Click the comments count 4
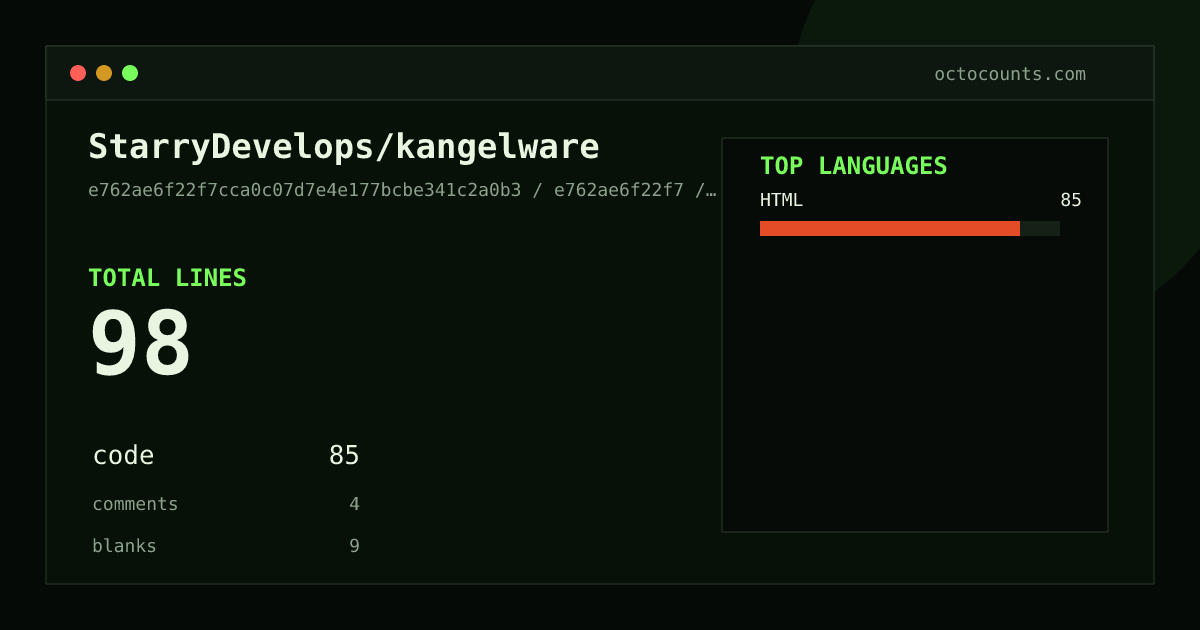This screenshot has height=630, width=1200. (x=354, y=504)
